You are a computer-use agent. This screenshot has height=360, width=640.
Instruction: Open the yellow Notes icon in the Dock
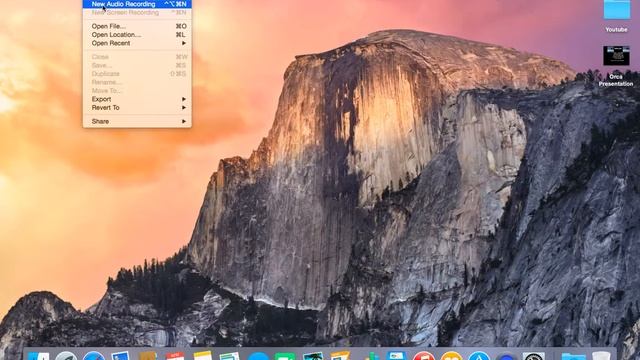tap(203, 356)
